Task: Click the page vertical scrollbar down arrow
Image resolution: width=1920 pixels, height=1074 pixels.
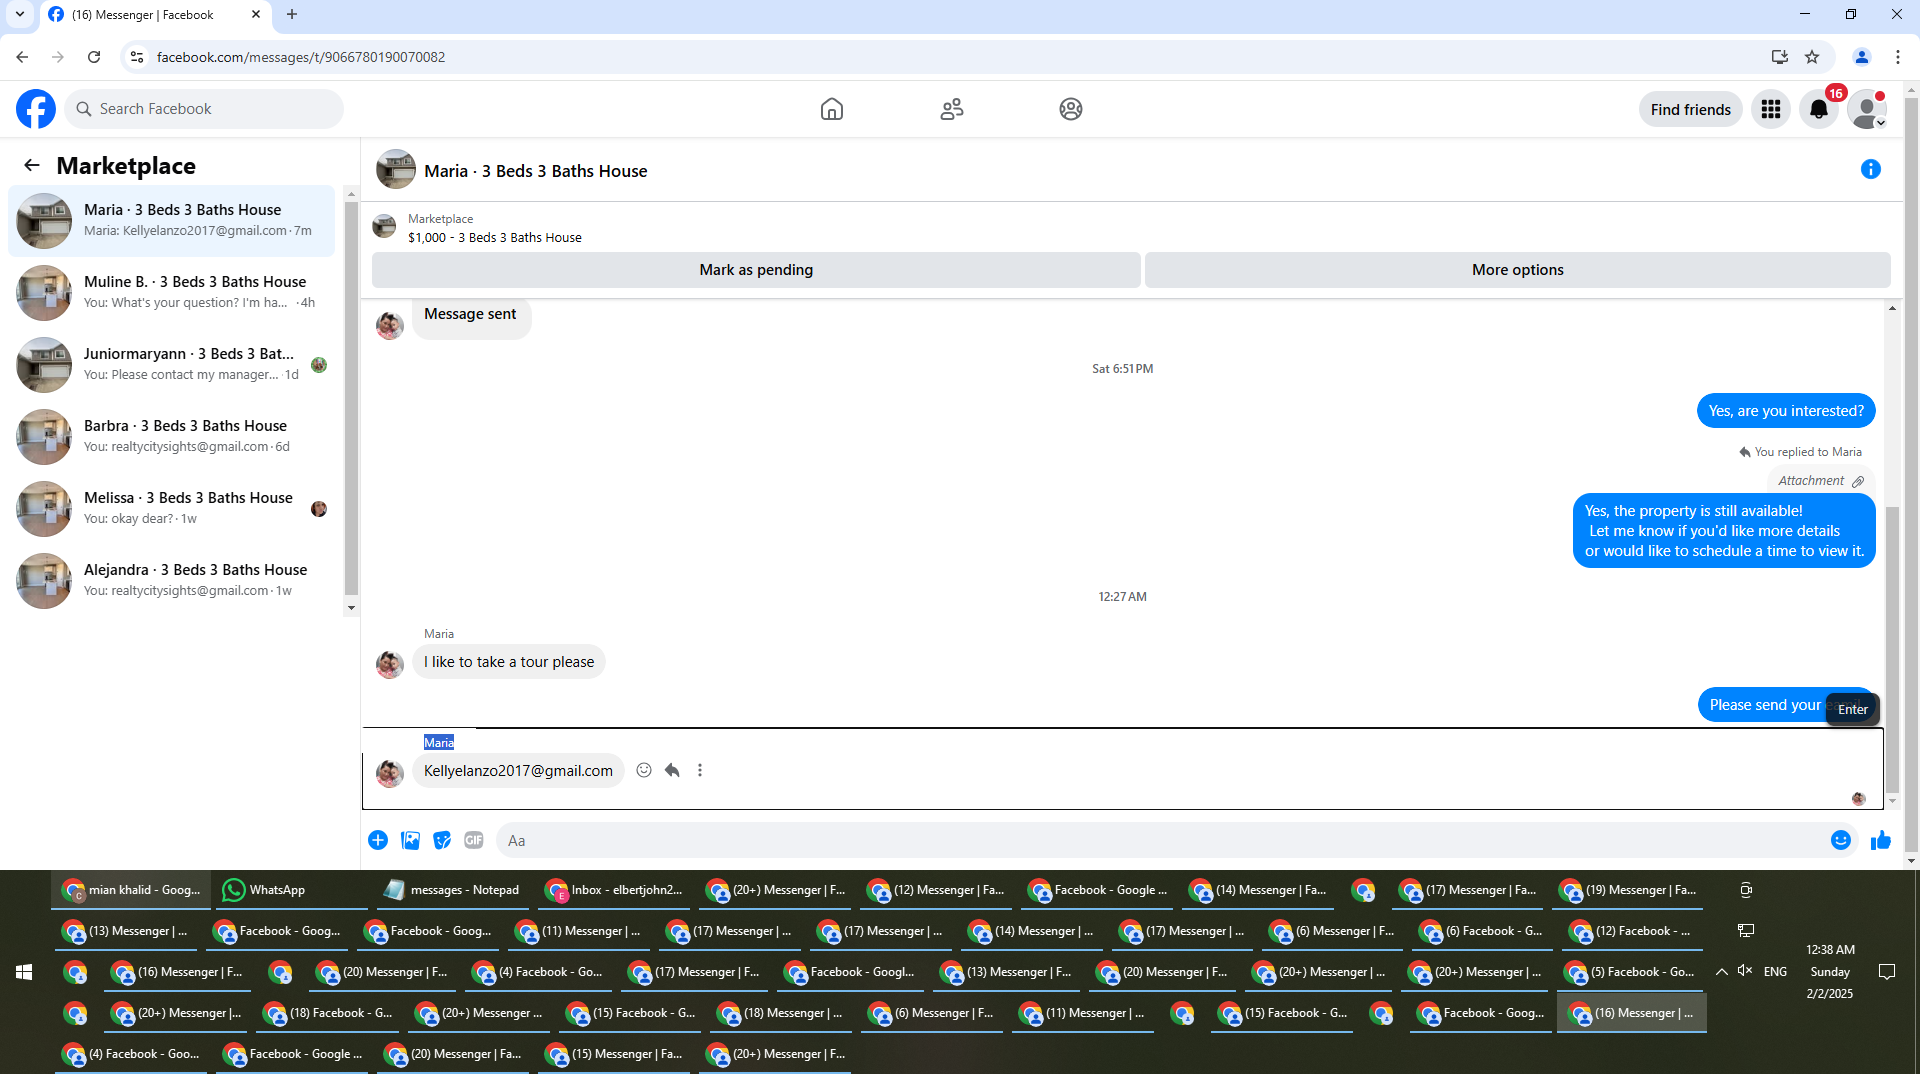Action: coord(1911,861)
